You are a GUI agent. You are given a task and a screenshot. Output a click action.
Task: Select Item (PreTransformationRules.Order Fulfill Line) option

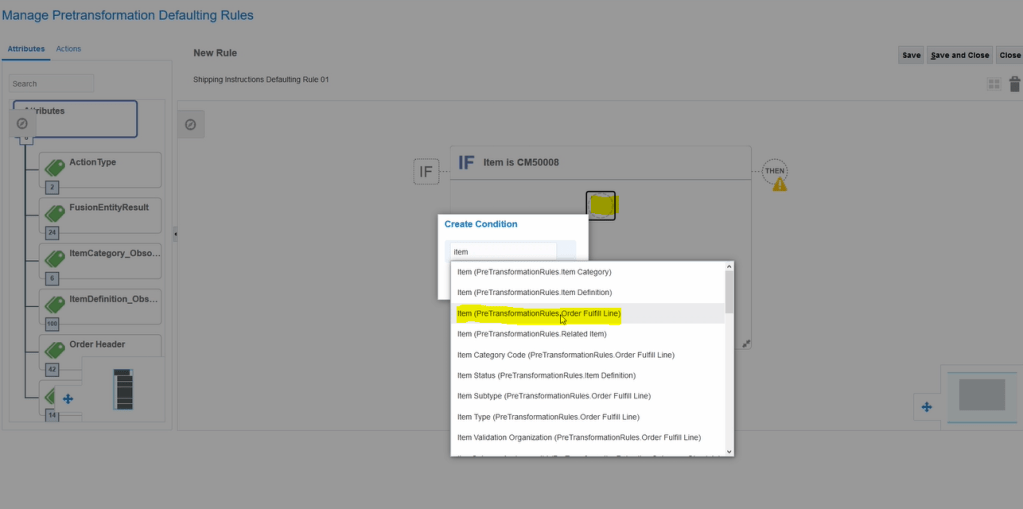[x=539, y=313]
